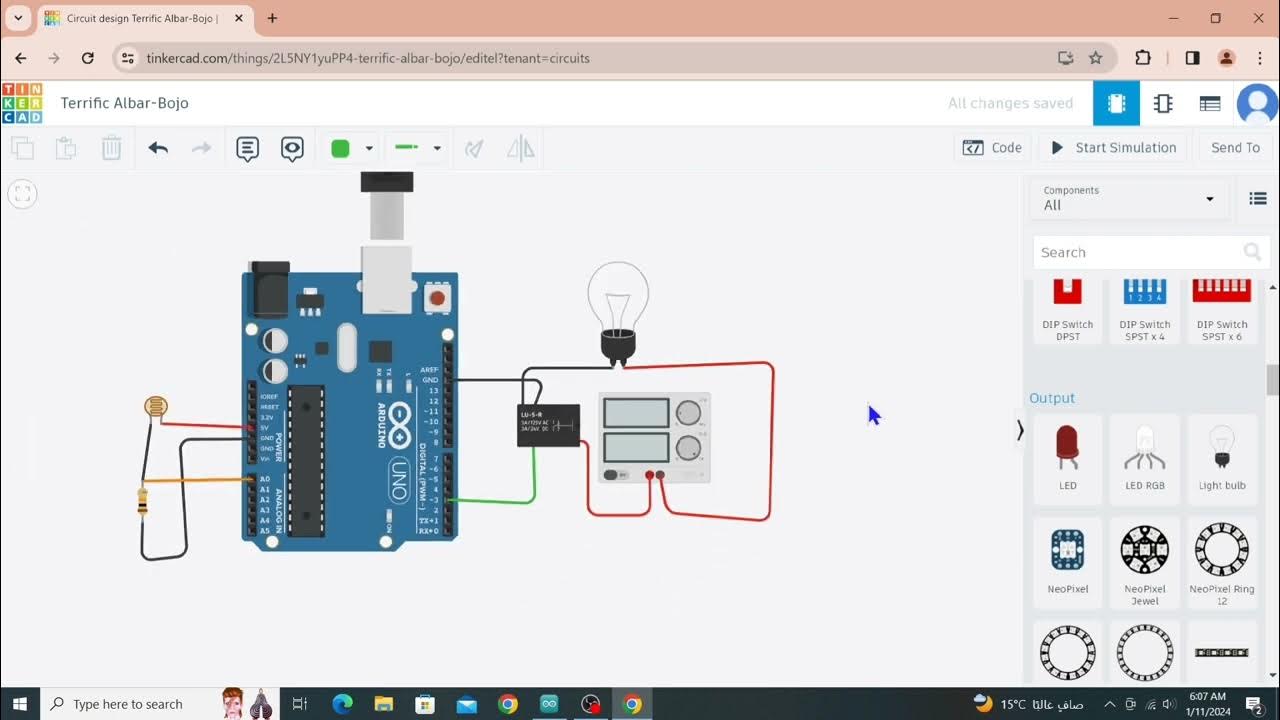Select DIP Switch SPST x 4
This screenshot has width=1280, height=720.
pos(1145,311)
